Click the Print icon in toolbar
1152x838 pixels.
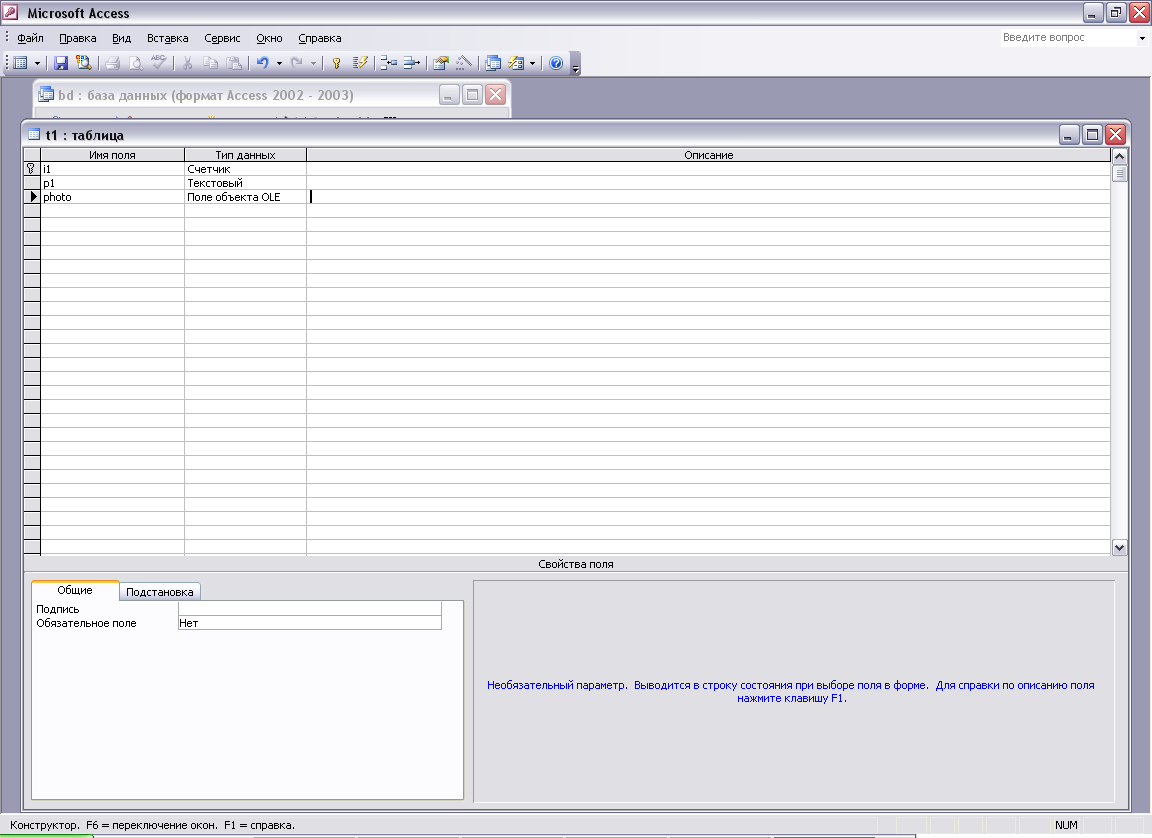pos(112,63)
